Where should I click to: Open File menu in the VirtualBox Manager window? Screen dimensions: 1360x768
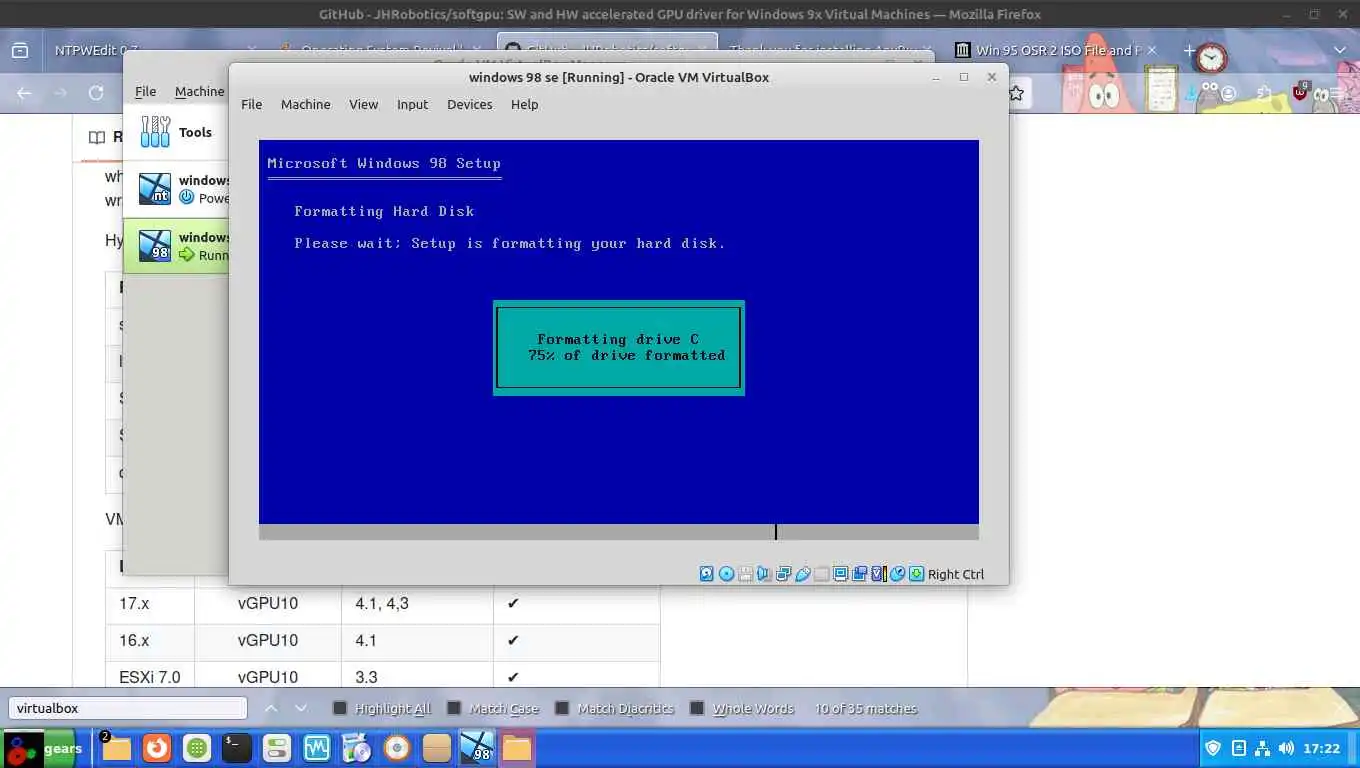tap(145, 91)
